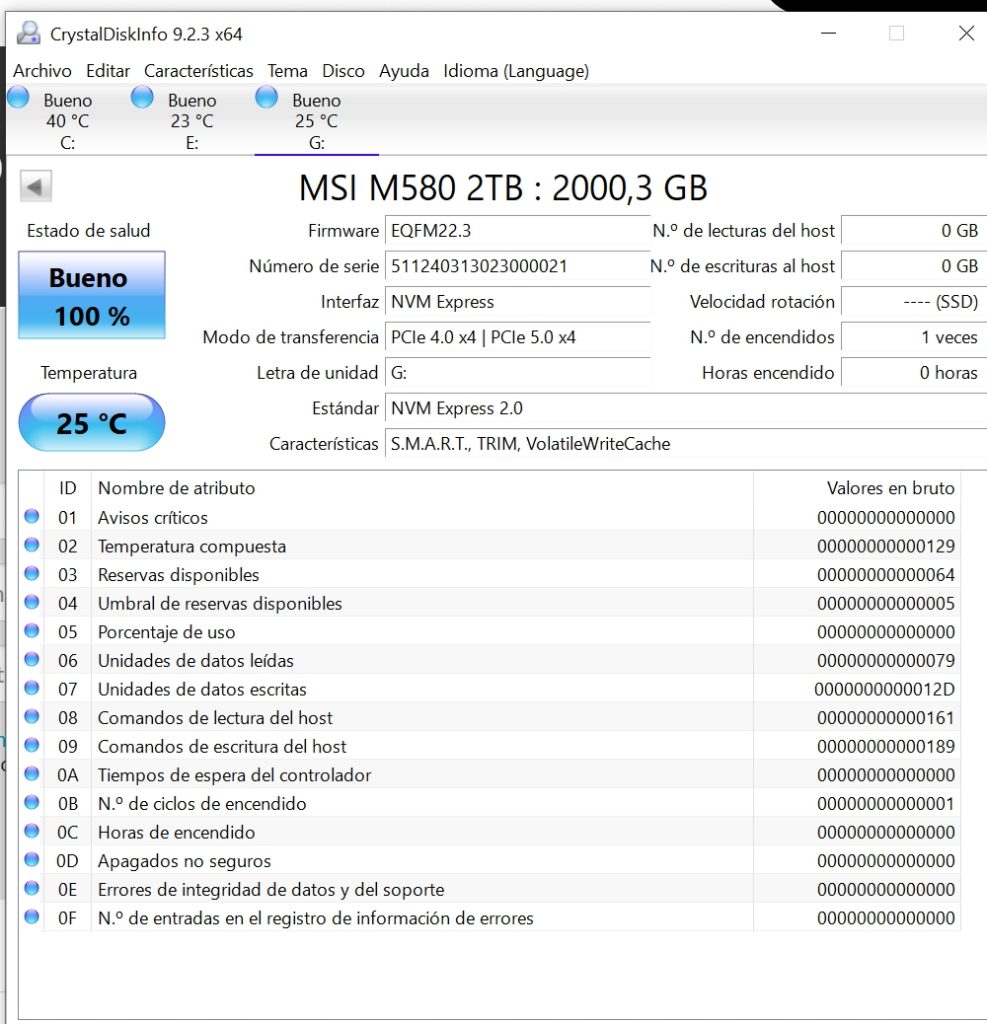Click the Interfaz field NVM Express
Viewport: 987px width, 1024px height.
[x=517, y=302]
